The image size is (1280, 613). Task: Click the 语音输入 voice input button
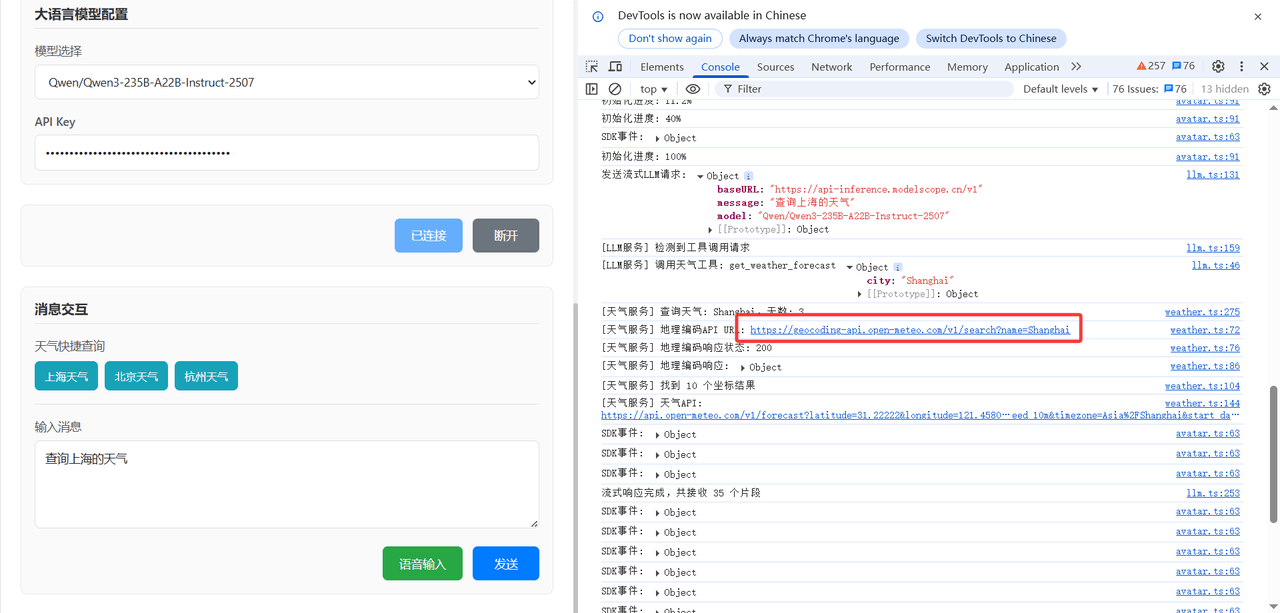422,564
